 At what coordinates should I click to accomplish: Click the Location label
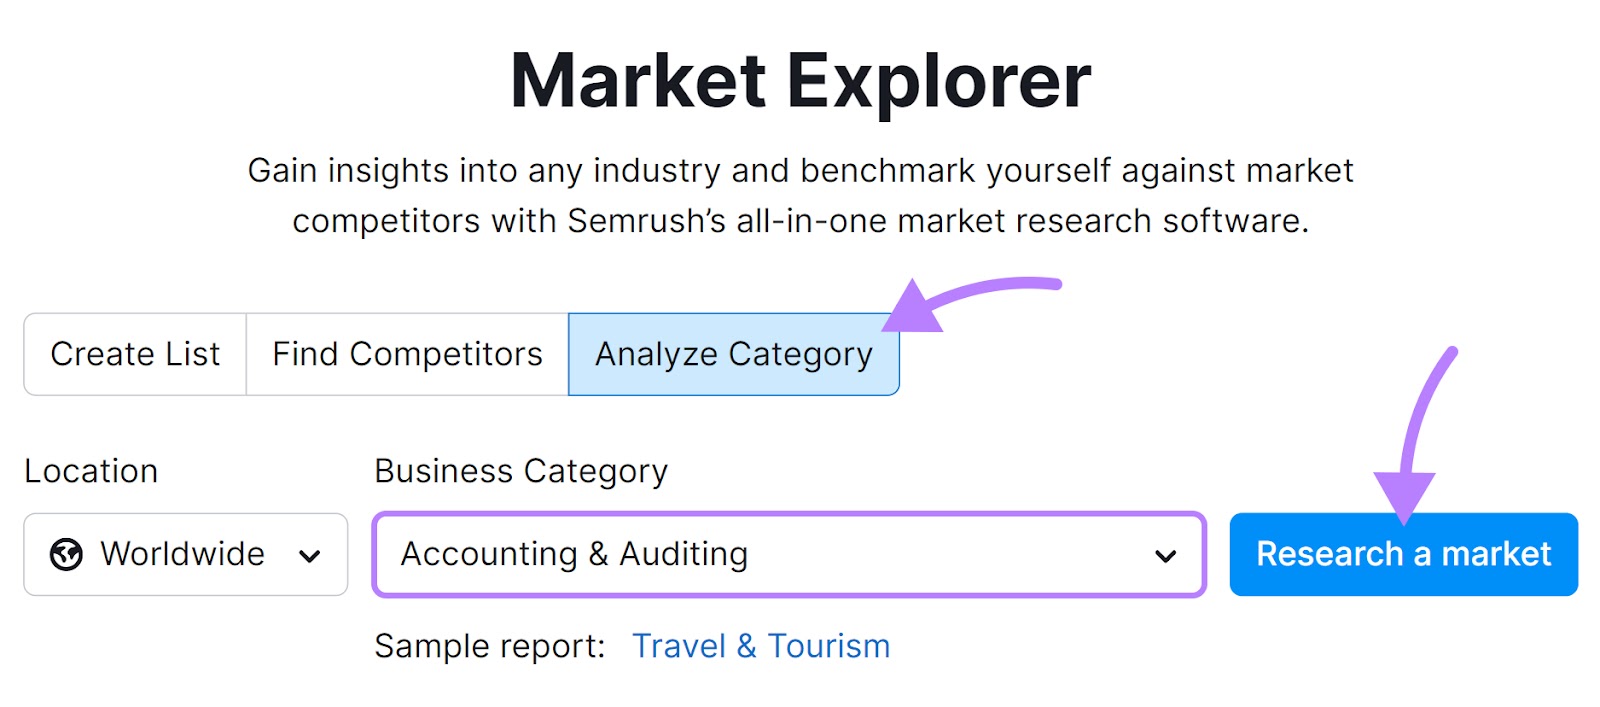(91, 470)
